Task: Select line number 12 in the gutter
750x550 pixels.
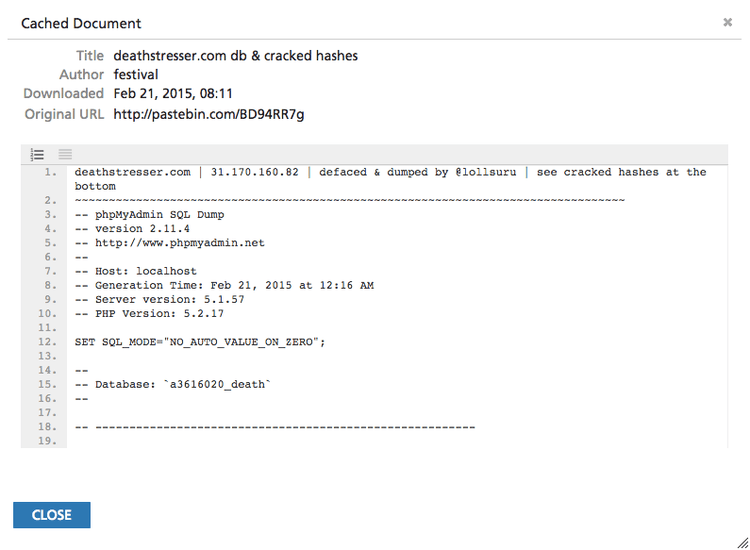Action: 46,342
